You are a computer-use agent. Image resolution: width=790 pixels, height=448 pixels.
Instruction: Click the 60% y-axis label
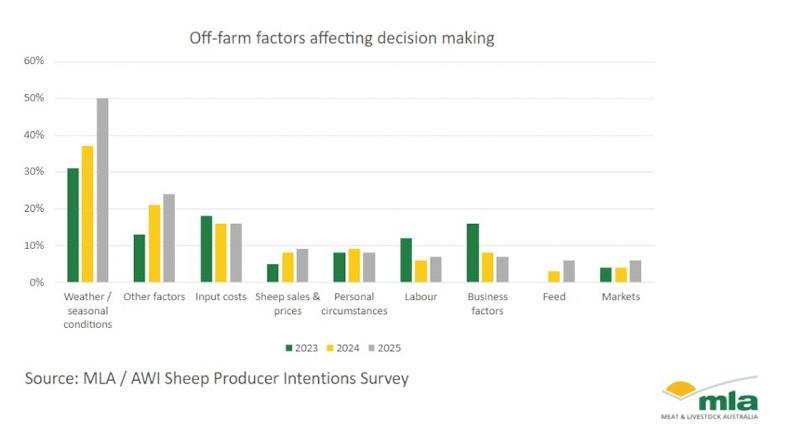pos(33,61)
